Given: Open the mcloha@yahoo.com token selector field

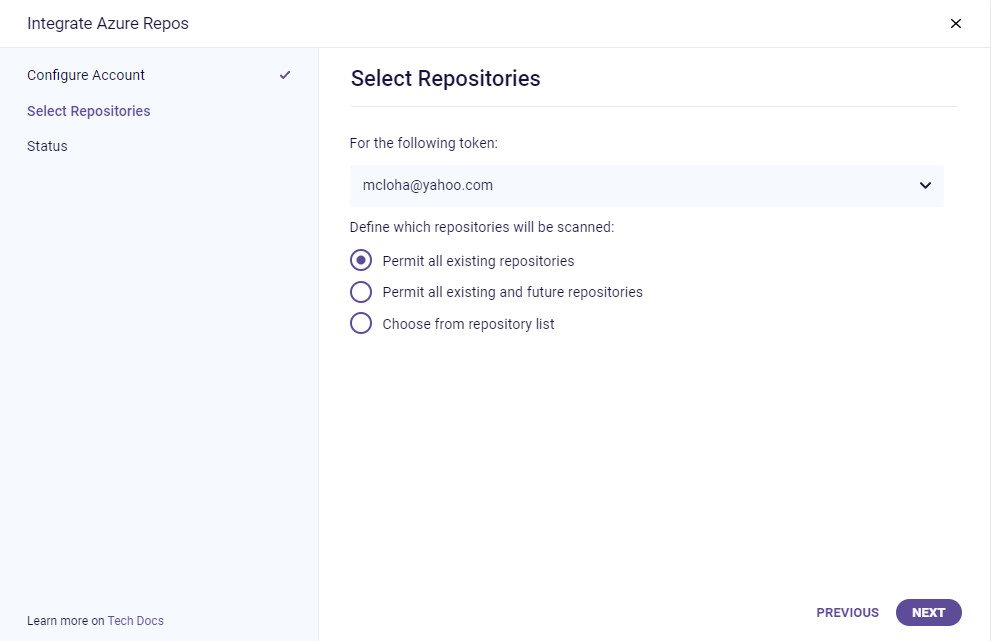Looking at the screenshot, I should click(x=630, y=186).
